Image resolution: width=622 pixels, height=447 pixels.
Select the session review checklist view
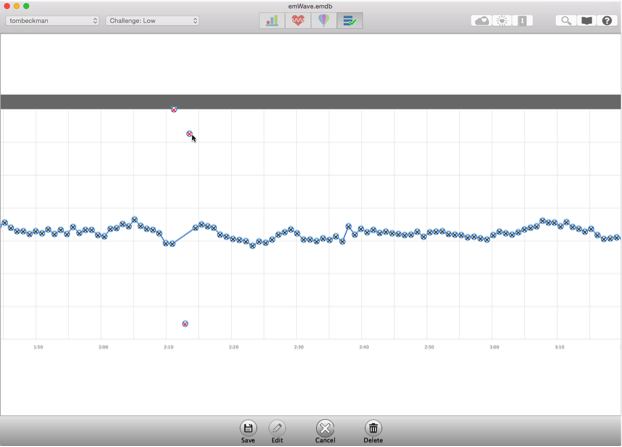point(349,20)
